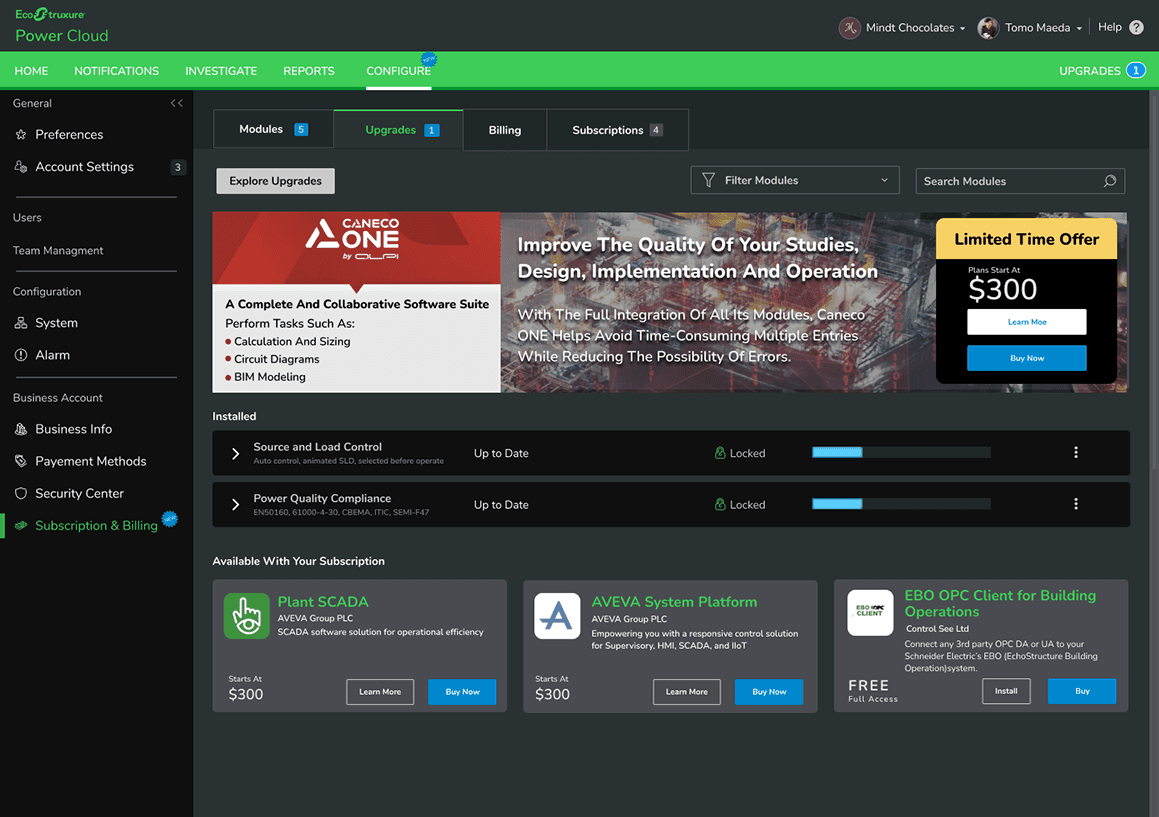
Task: Click Buy Now for AVEVA System Platform
Action: (x=769, y=692)
